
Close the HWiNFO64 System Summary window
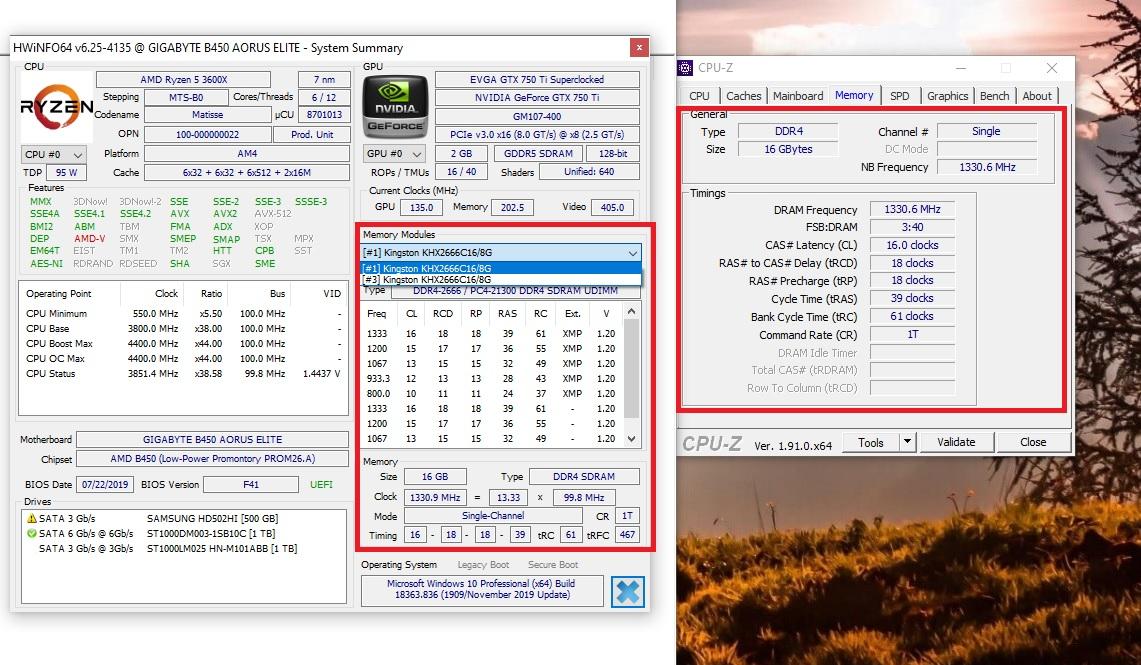tap(639, 47)
